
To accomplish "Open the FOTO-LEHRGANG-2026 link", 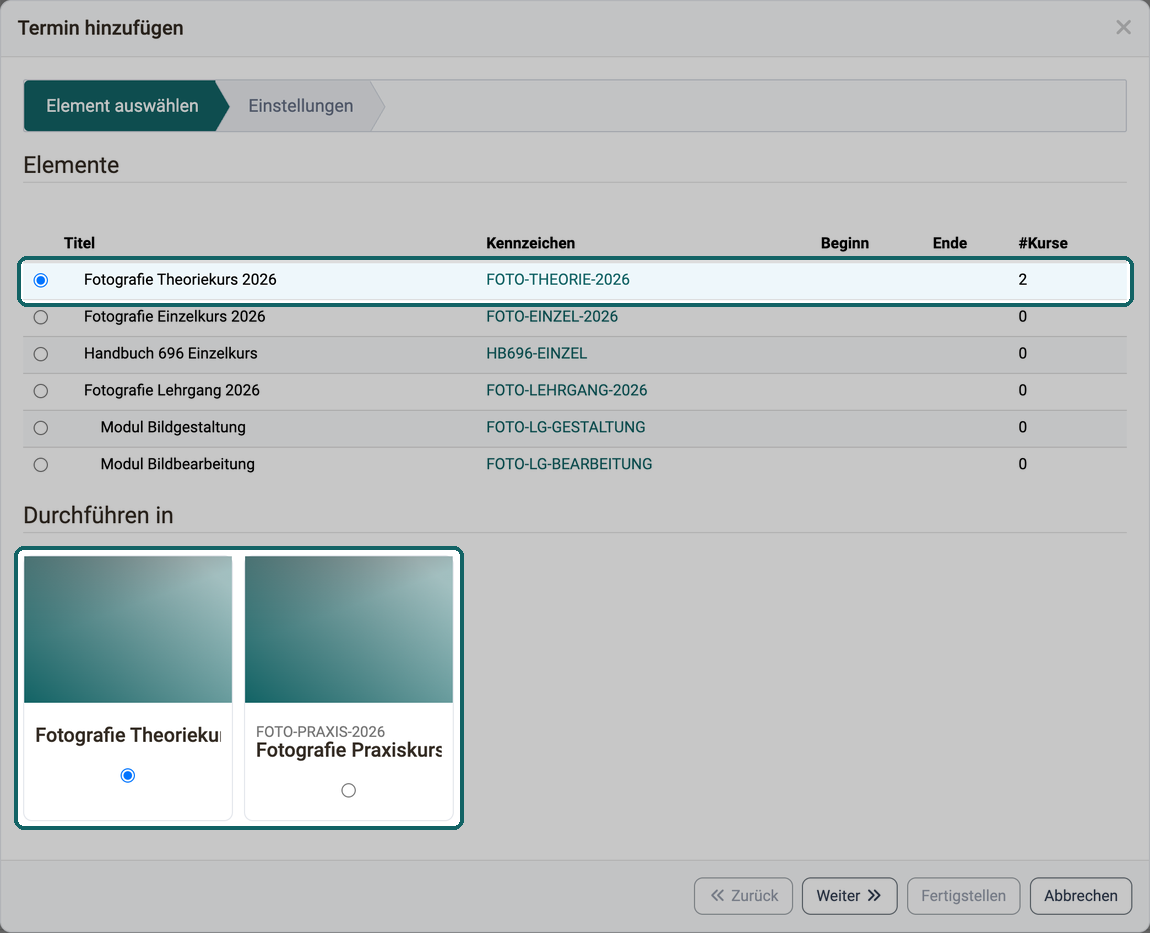I will click(566, 390).
